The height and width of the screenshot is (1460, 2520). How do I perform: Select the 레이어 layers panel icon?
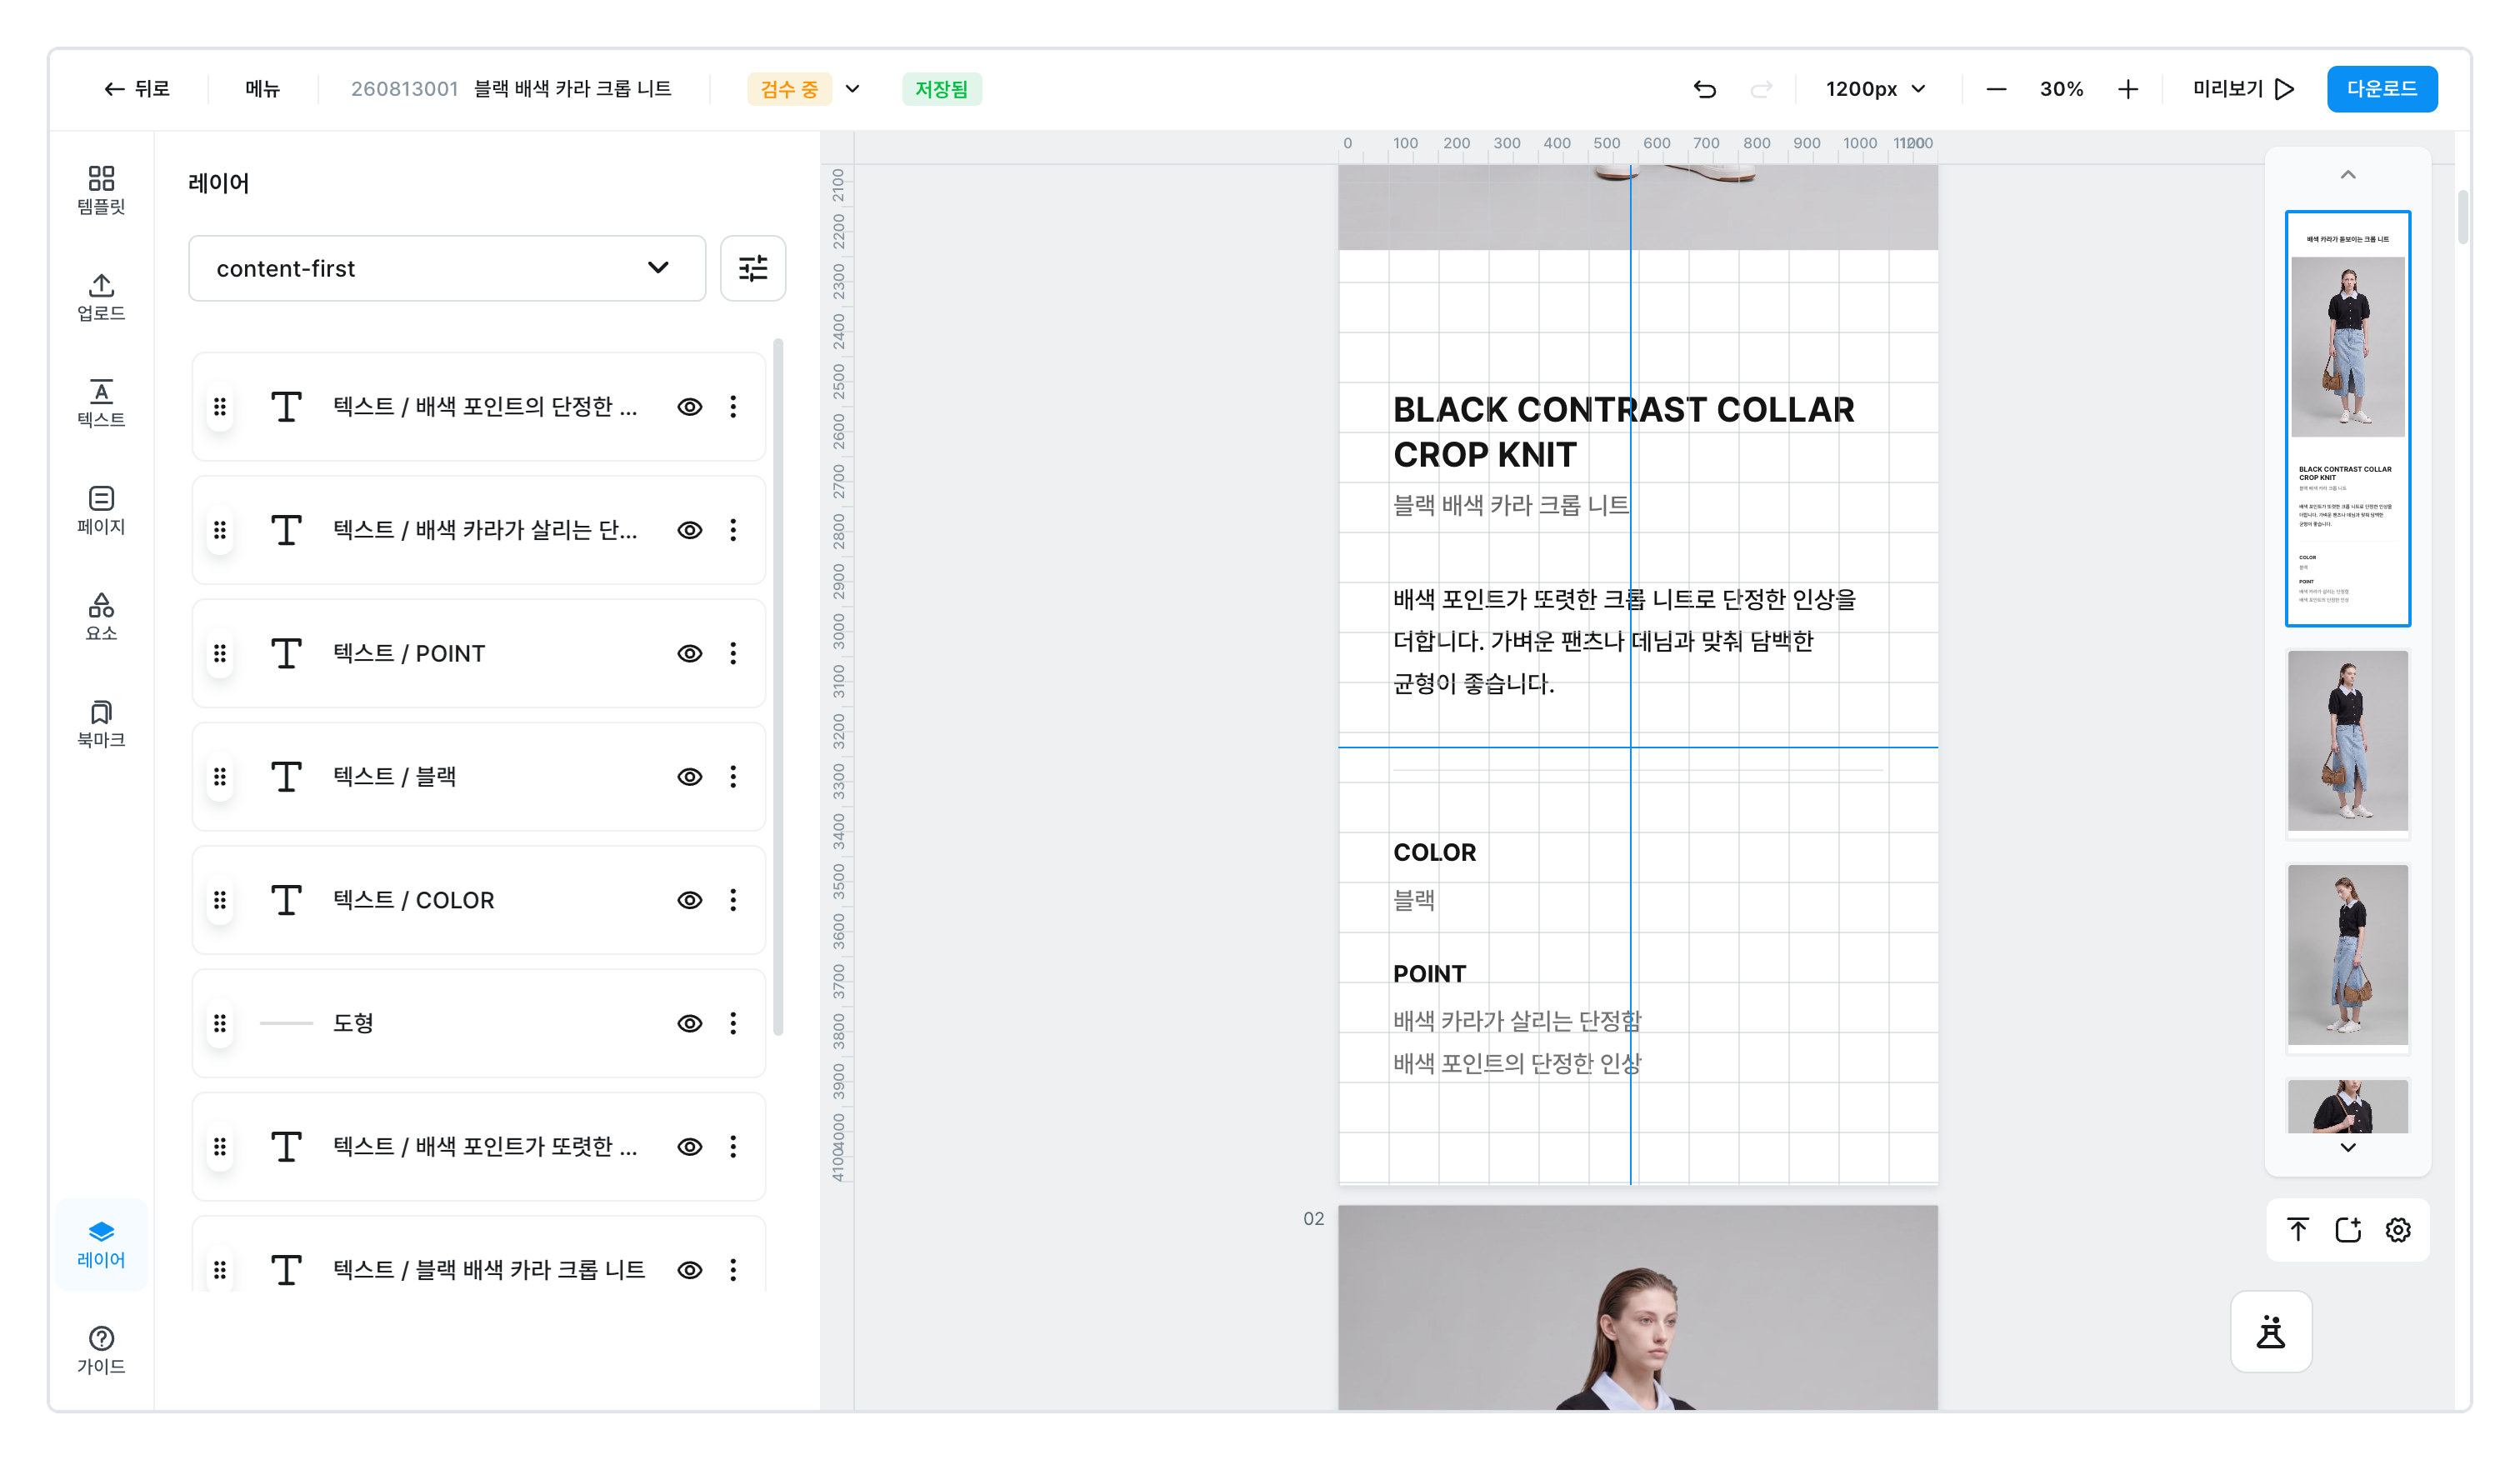(101, 1244)
